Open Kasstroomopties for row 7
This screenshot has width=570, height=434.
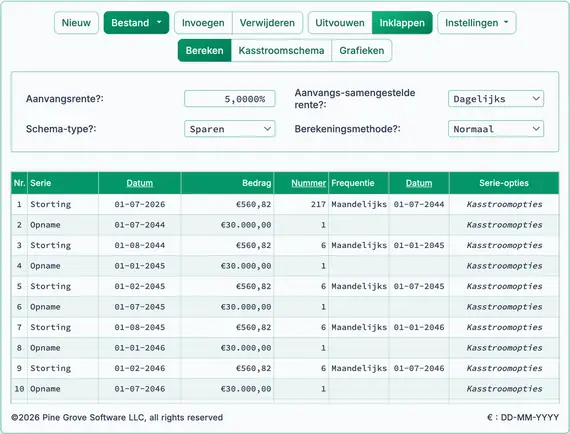[x=504, y=327]
